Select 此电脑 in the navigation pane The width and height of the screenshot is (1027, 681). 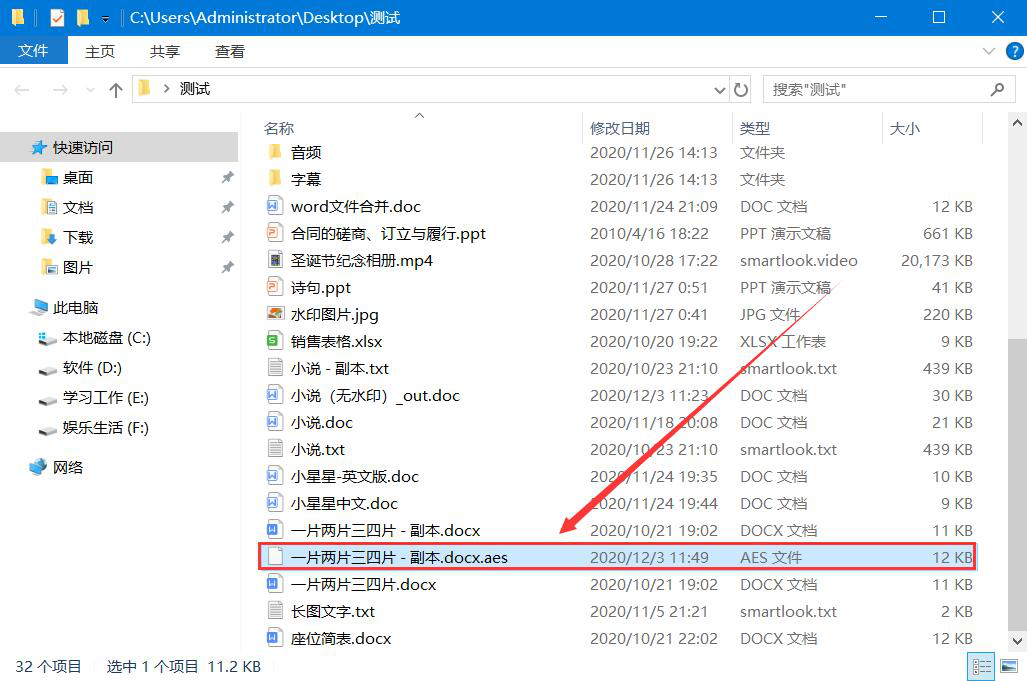[x=75, y=307]
